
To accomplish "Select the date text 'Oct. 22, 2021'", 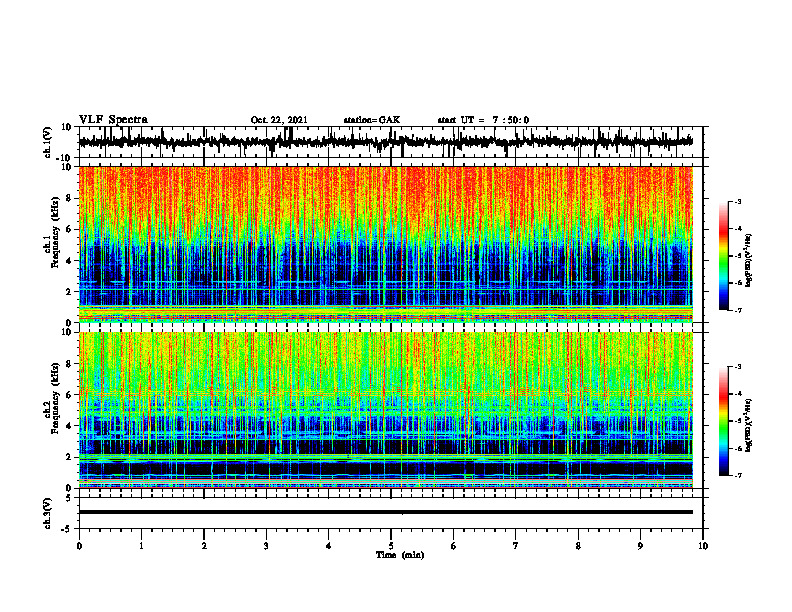I will pyautogui.click(x=279, y=120).
